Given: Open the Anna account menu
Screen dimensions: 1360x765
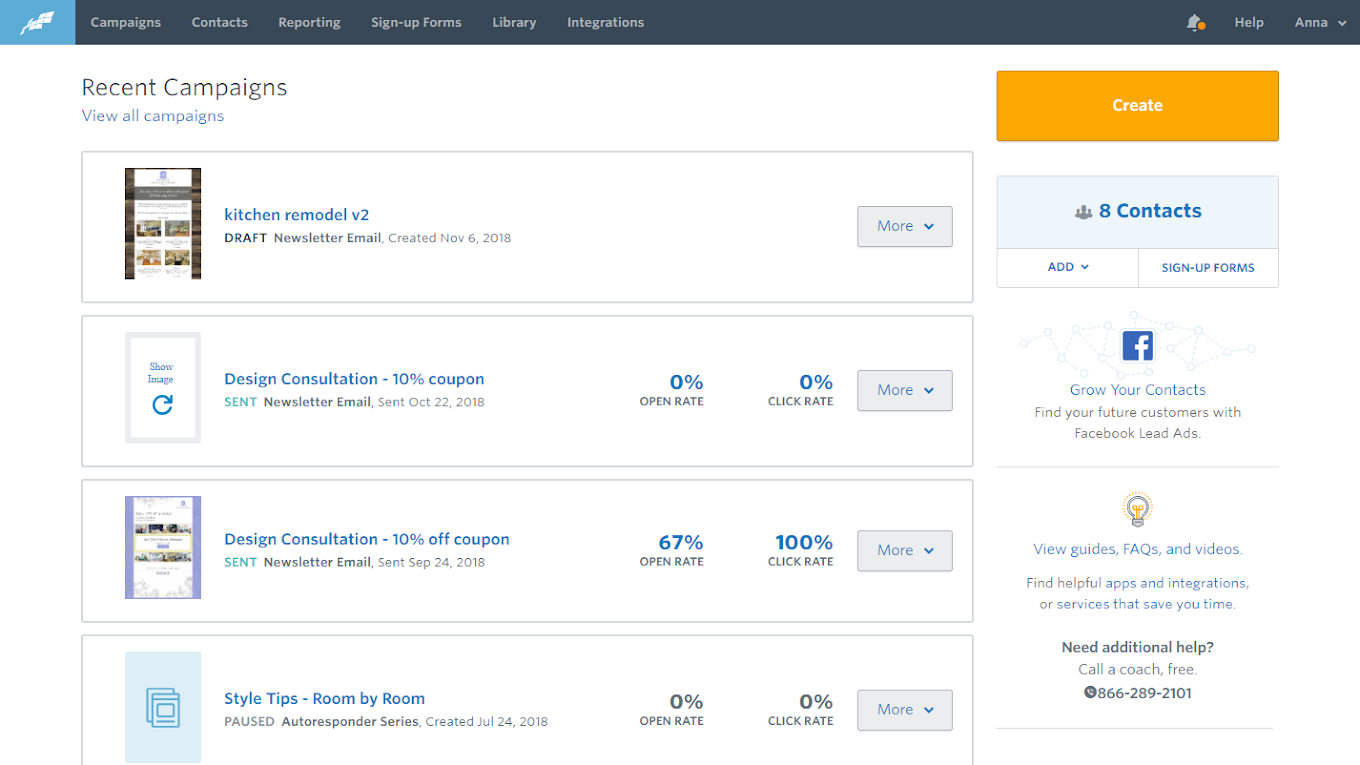Looking at the screenshot, I should tap(1320, 22).
